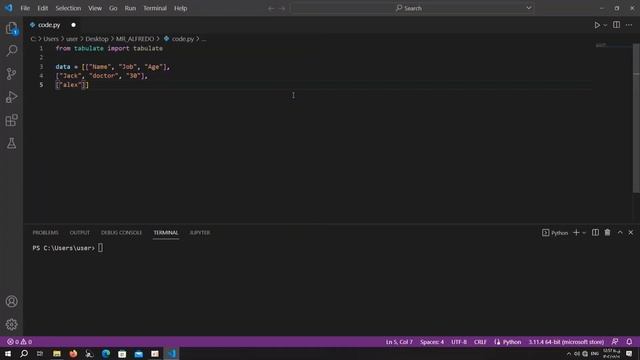
Task: Open the new terminal launch profile dropdown
Action: (584, 233)
